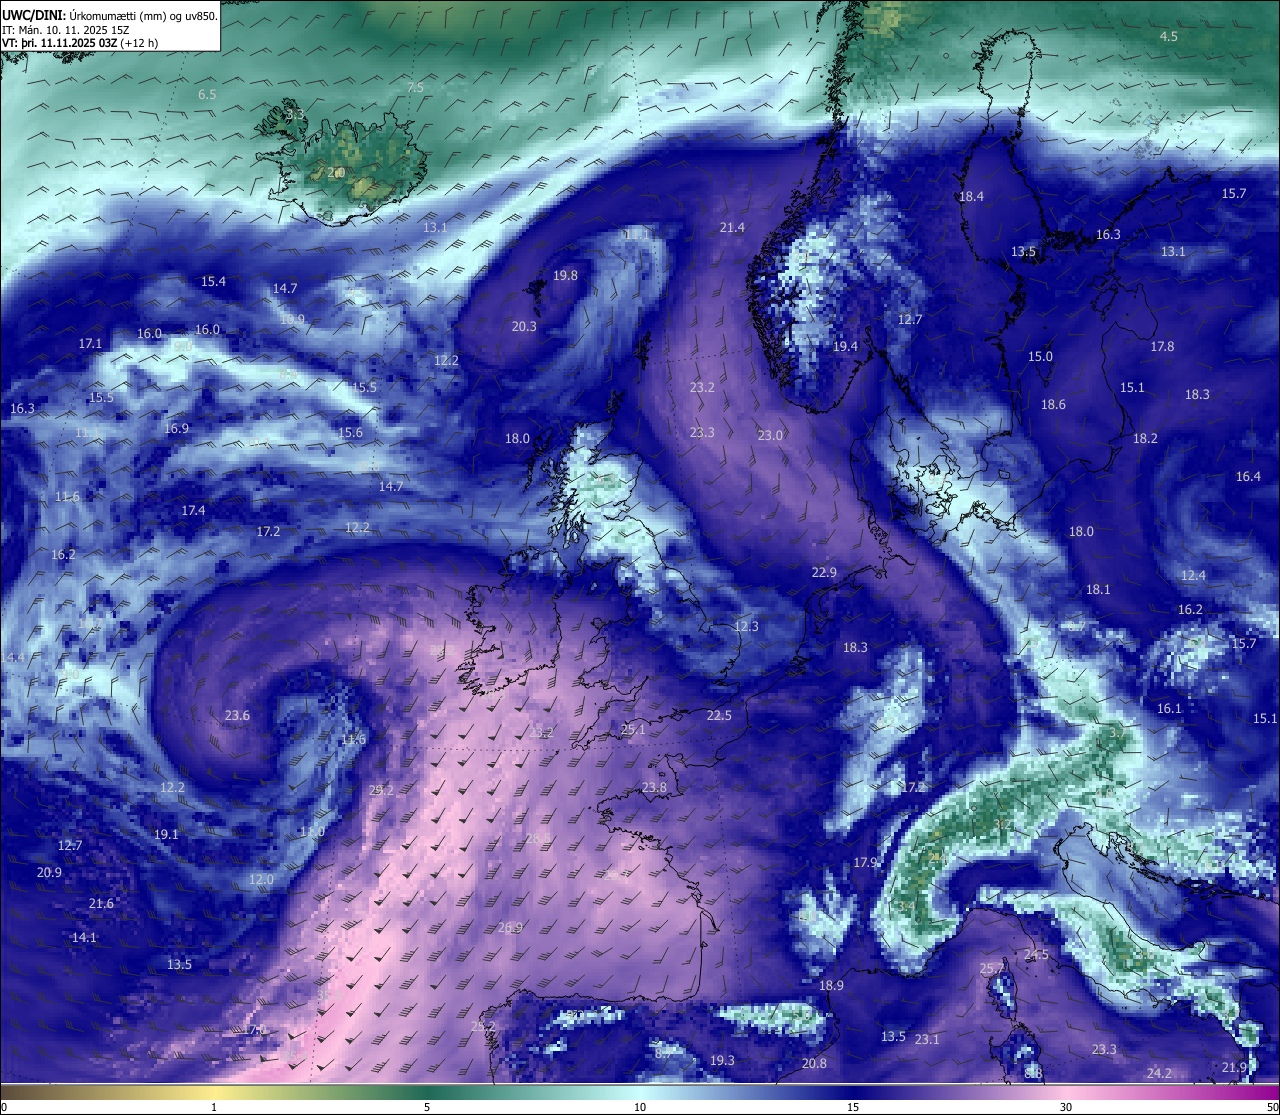This screenshot has width=1280, height=1115.
Task: Select the 19.8 value in the northern low
Action: pos(565,276)
